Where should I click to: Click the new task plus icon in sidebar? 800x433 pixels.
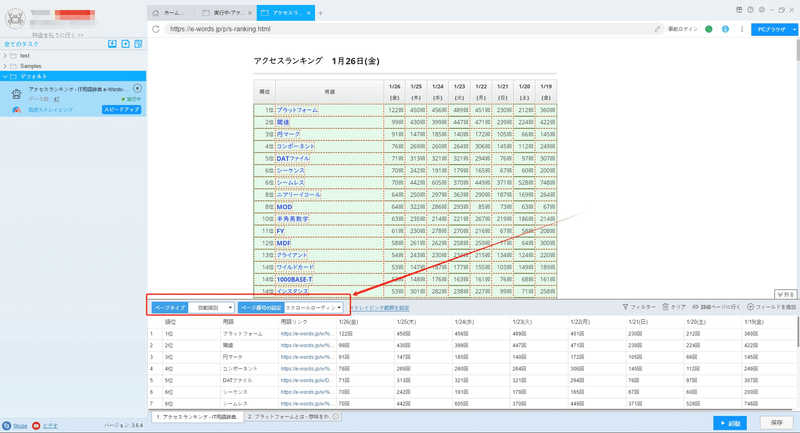pyautogui.click(x=126, y=44)
